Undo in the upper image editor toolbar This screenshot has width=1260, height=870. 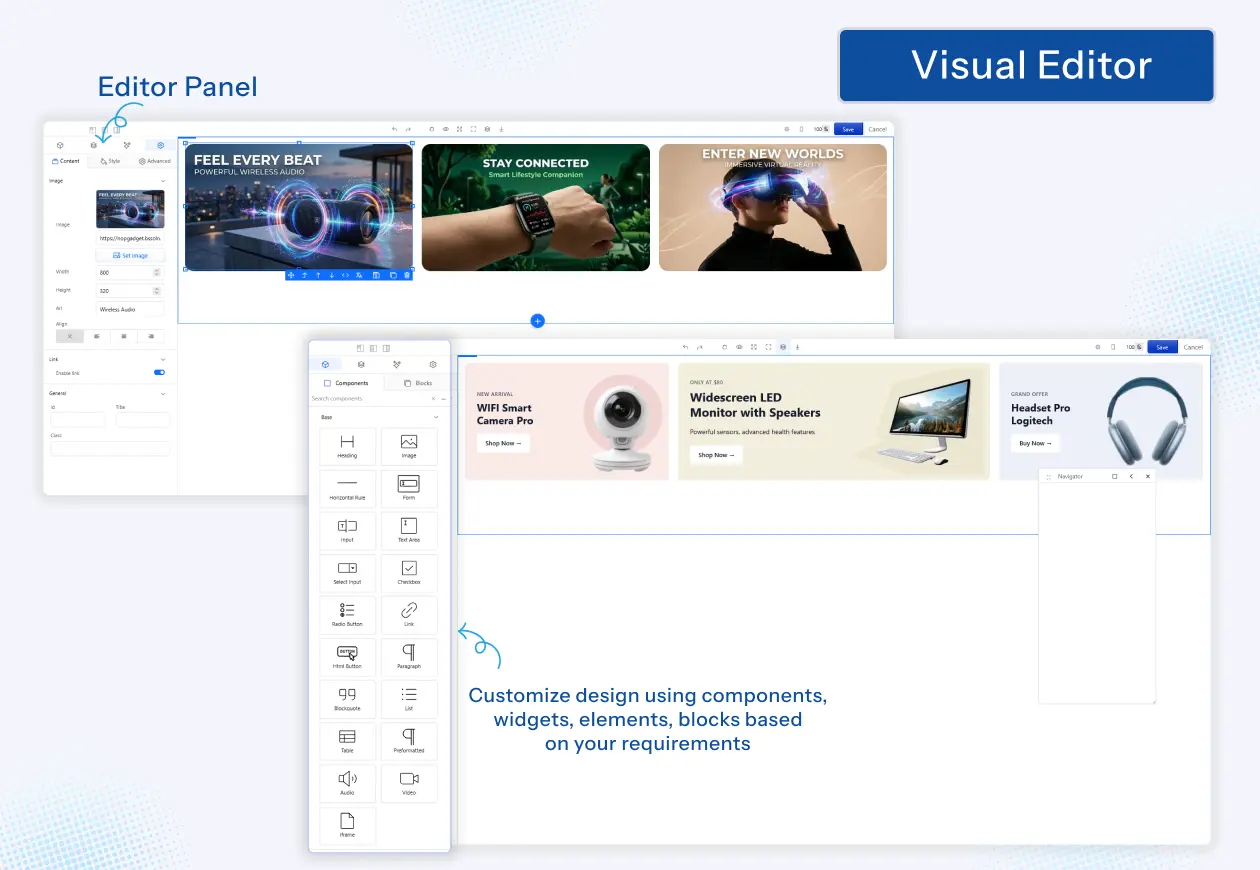(x=394, y=129)
